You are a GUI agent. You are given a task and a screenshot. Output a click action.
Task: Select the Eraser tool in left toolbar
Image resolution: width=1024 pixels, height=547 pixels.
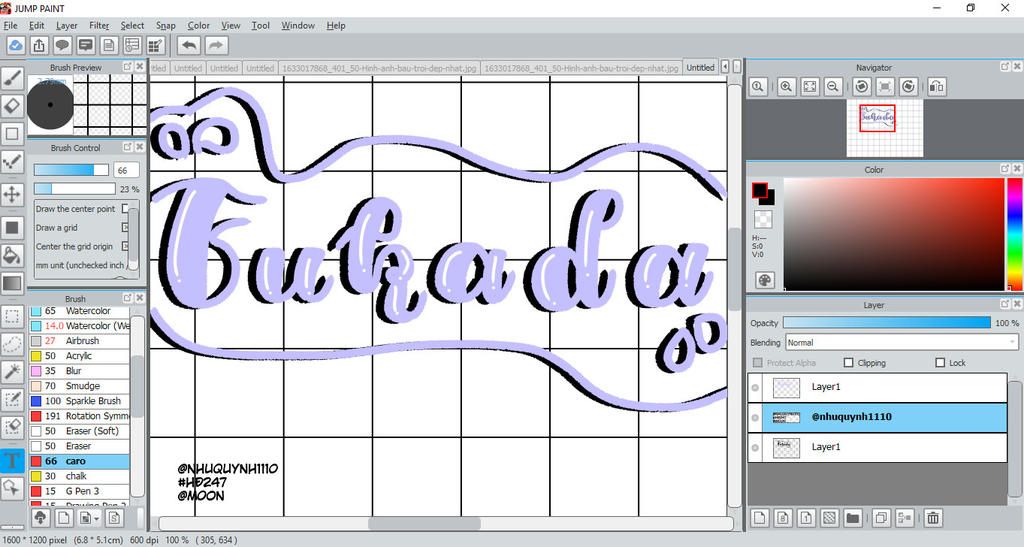tap(12, 106)
